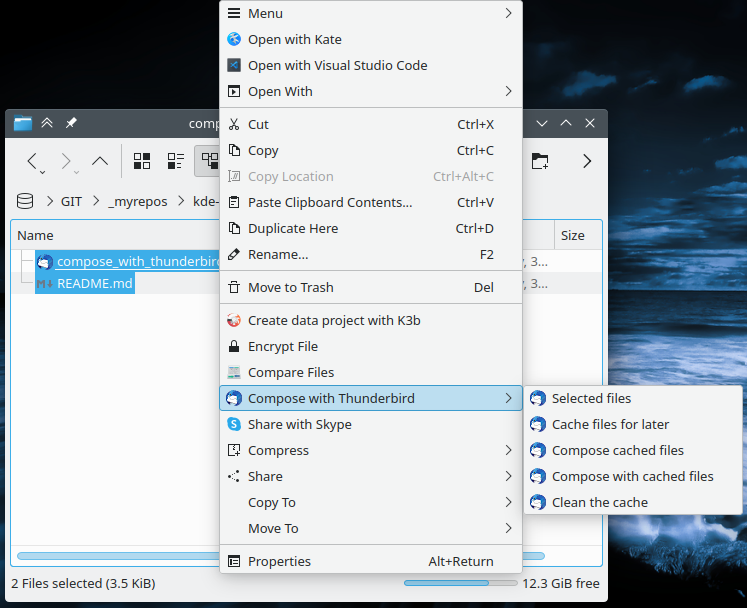This screenshot has width=747, height=608.
Task: Click the Share nodes icon
Action: [234, 476]
